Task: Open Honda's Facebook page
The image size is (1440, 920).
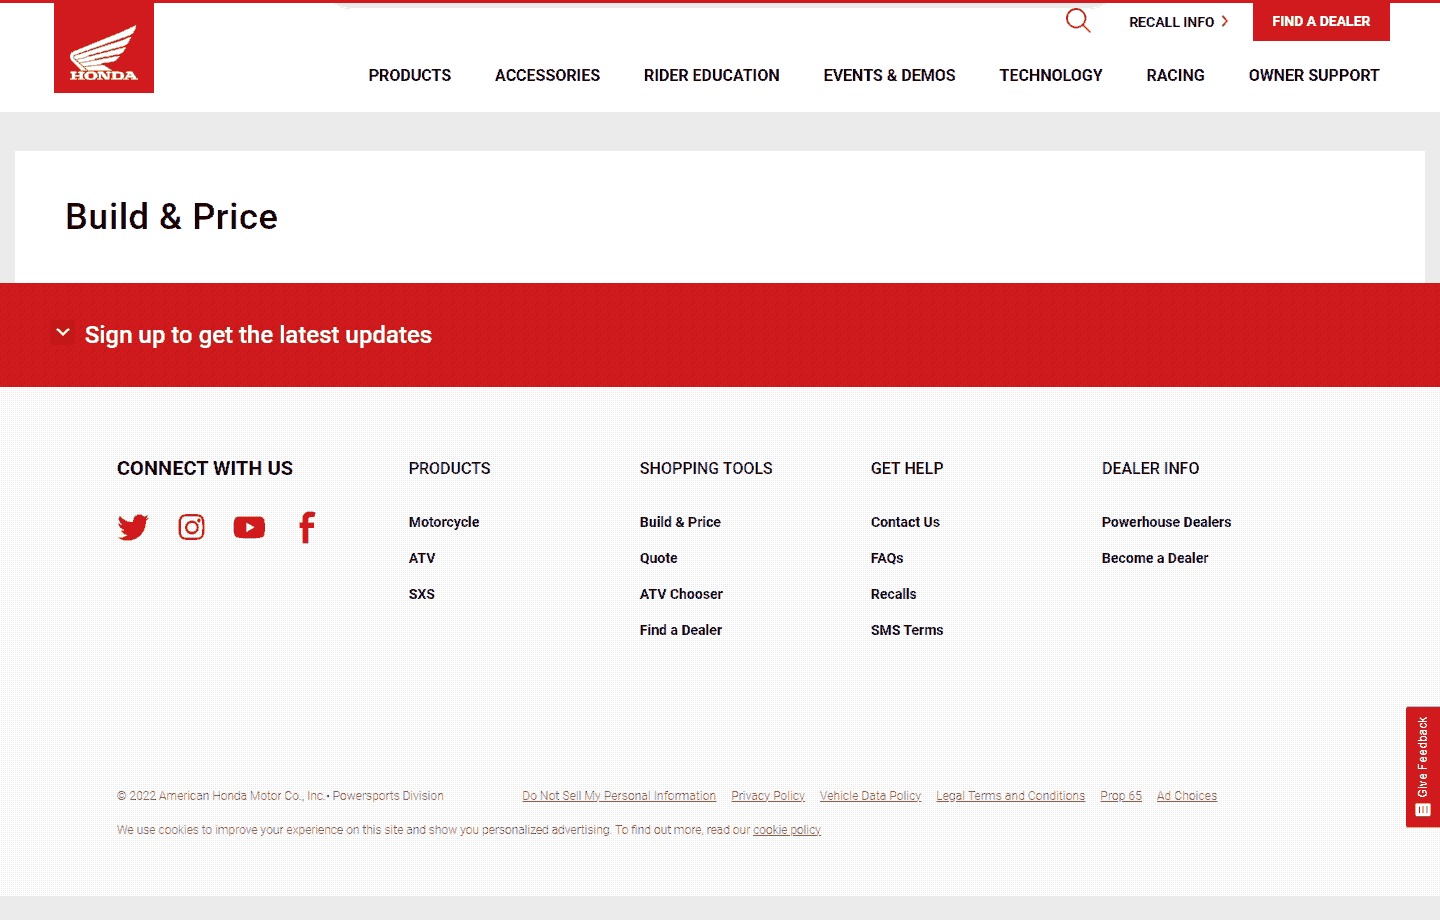Action: pyautogui.click(x=307, y=527)
